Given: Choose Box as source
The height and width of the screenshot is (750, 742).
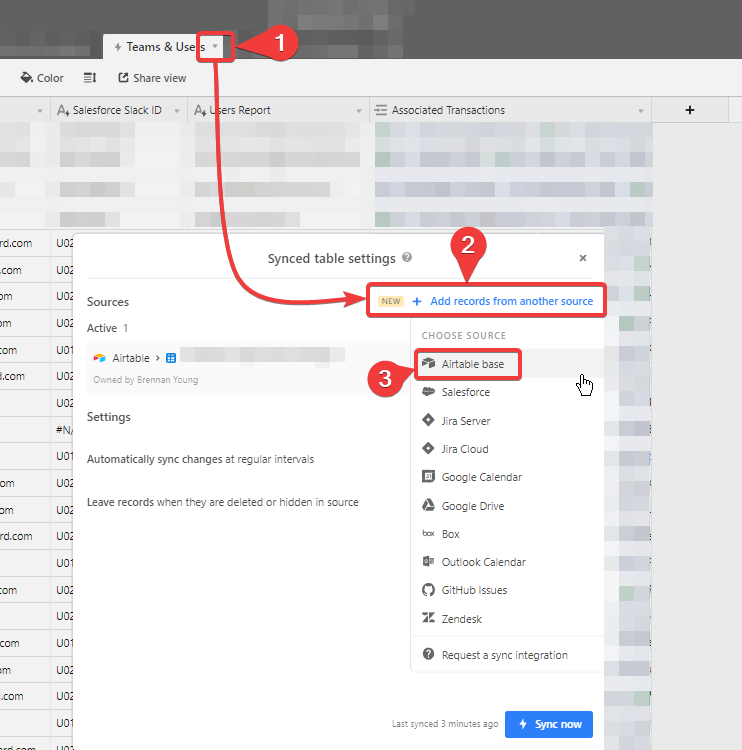Looking at the screenshot, I should [507, 534].
